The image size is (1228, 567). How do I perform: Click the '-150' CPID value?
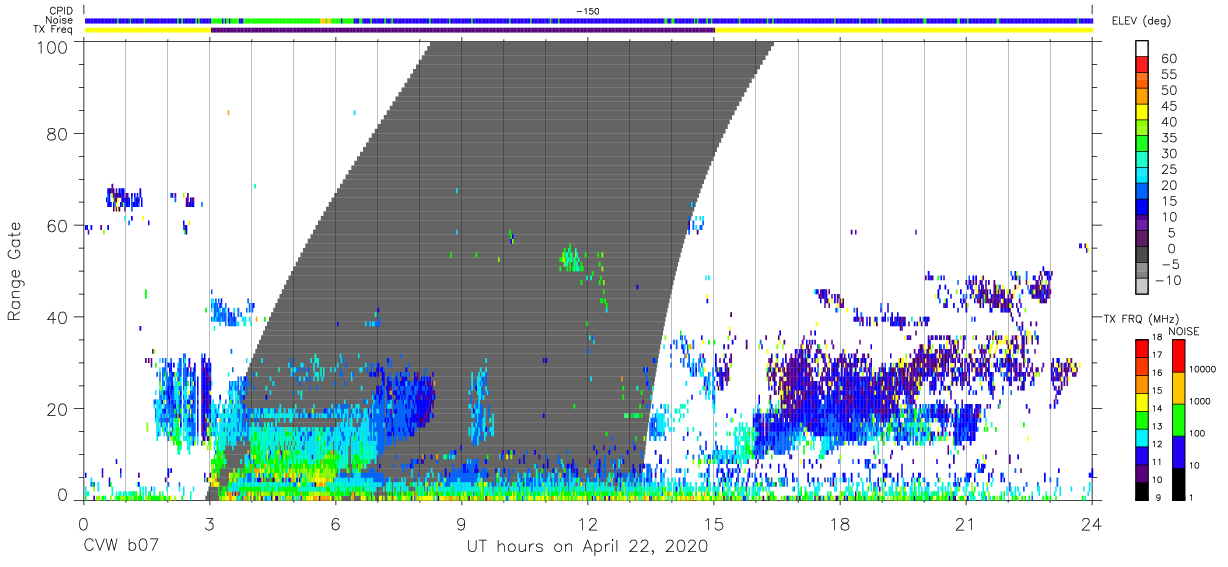[588, 10]
